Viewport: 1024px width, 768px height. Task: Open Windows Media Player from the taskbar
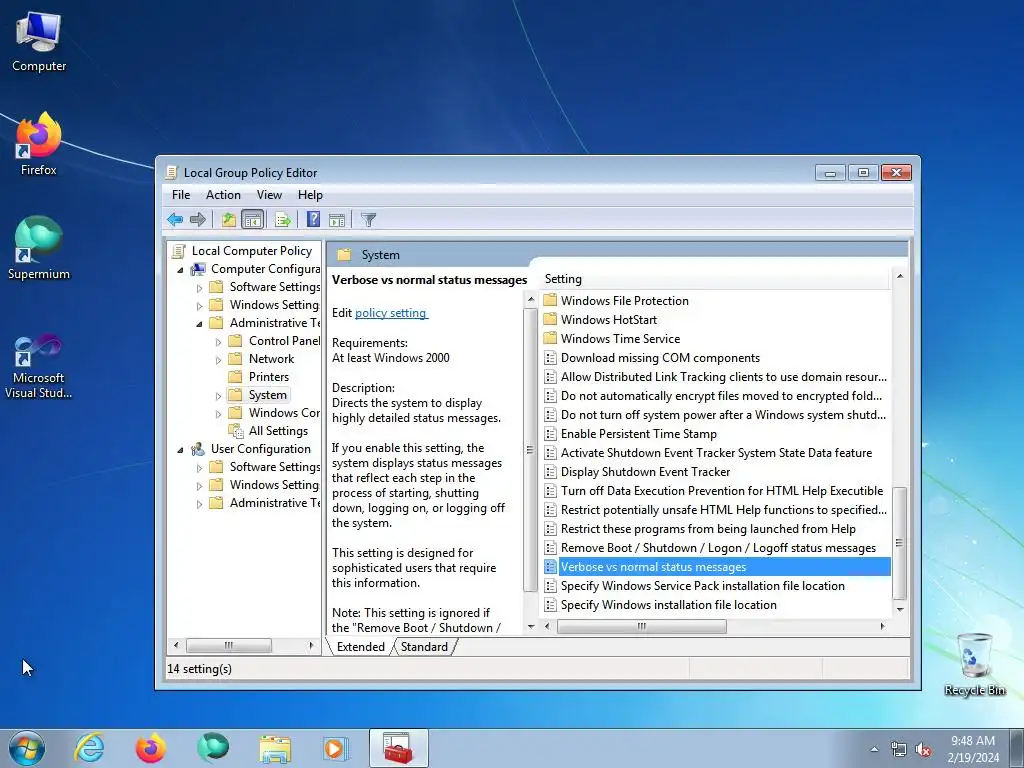[336, 748]
